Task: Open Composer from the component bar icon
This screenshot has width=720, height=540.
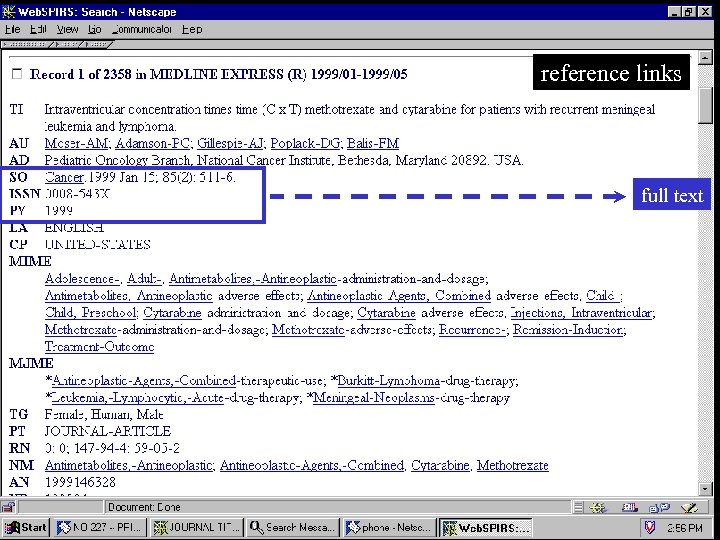Action: tap(690, 507)
